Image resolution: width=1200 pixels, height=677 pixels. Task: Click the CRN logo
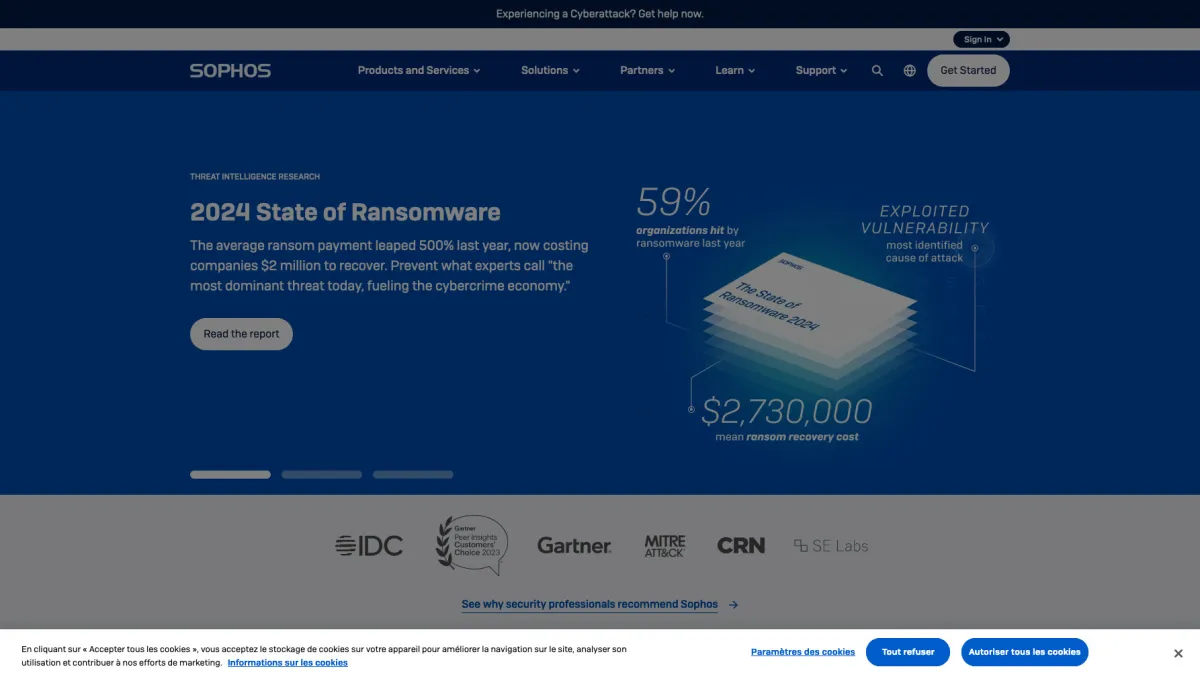741,546
